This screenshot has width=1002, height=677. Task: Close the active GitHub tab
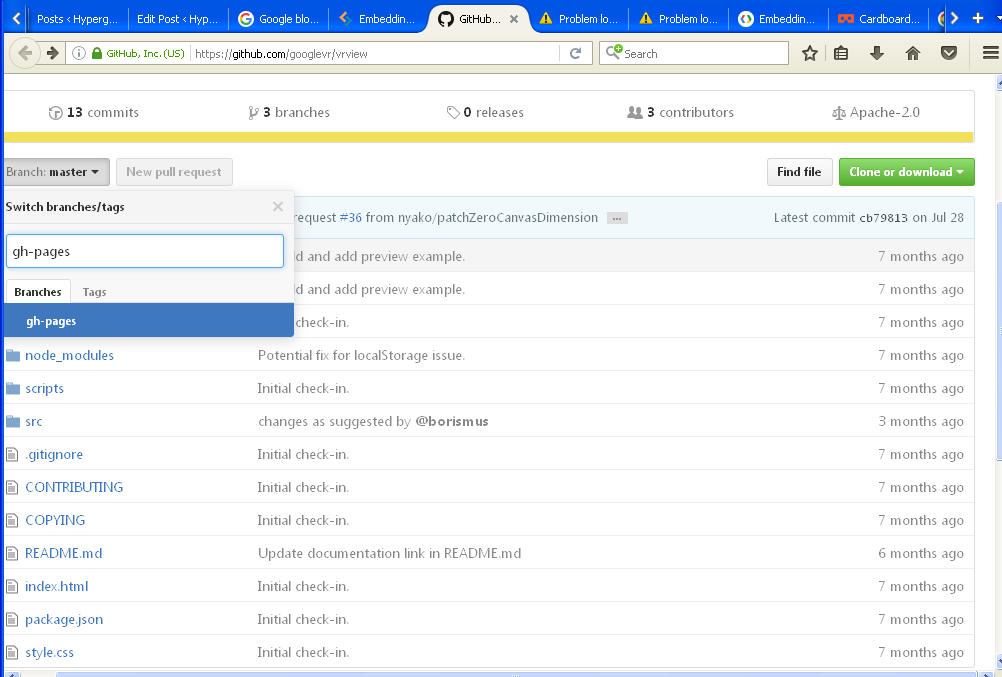[x=514, y=19]
